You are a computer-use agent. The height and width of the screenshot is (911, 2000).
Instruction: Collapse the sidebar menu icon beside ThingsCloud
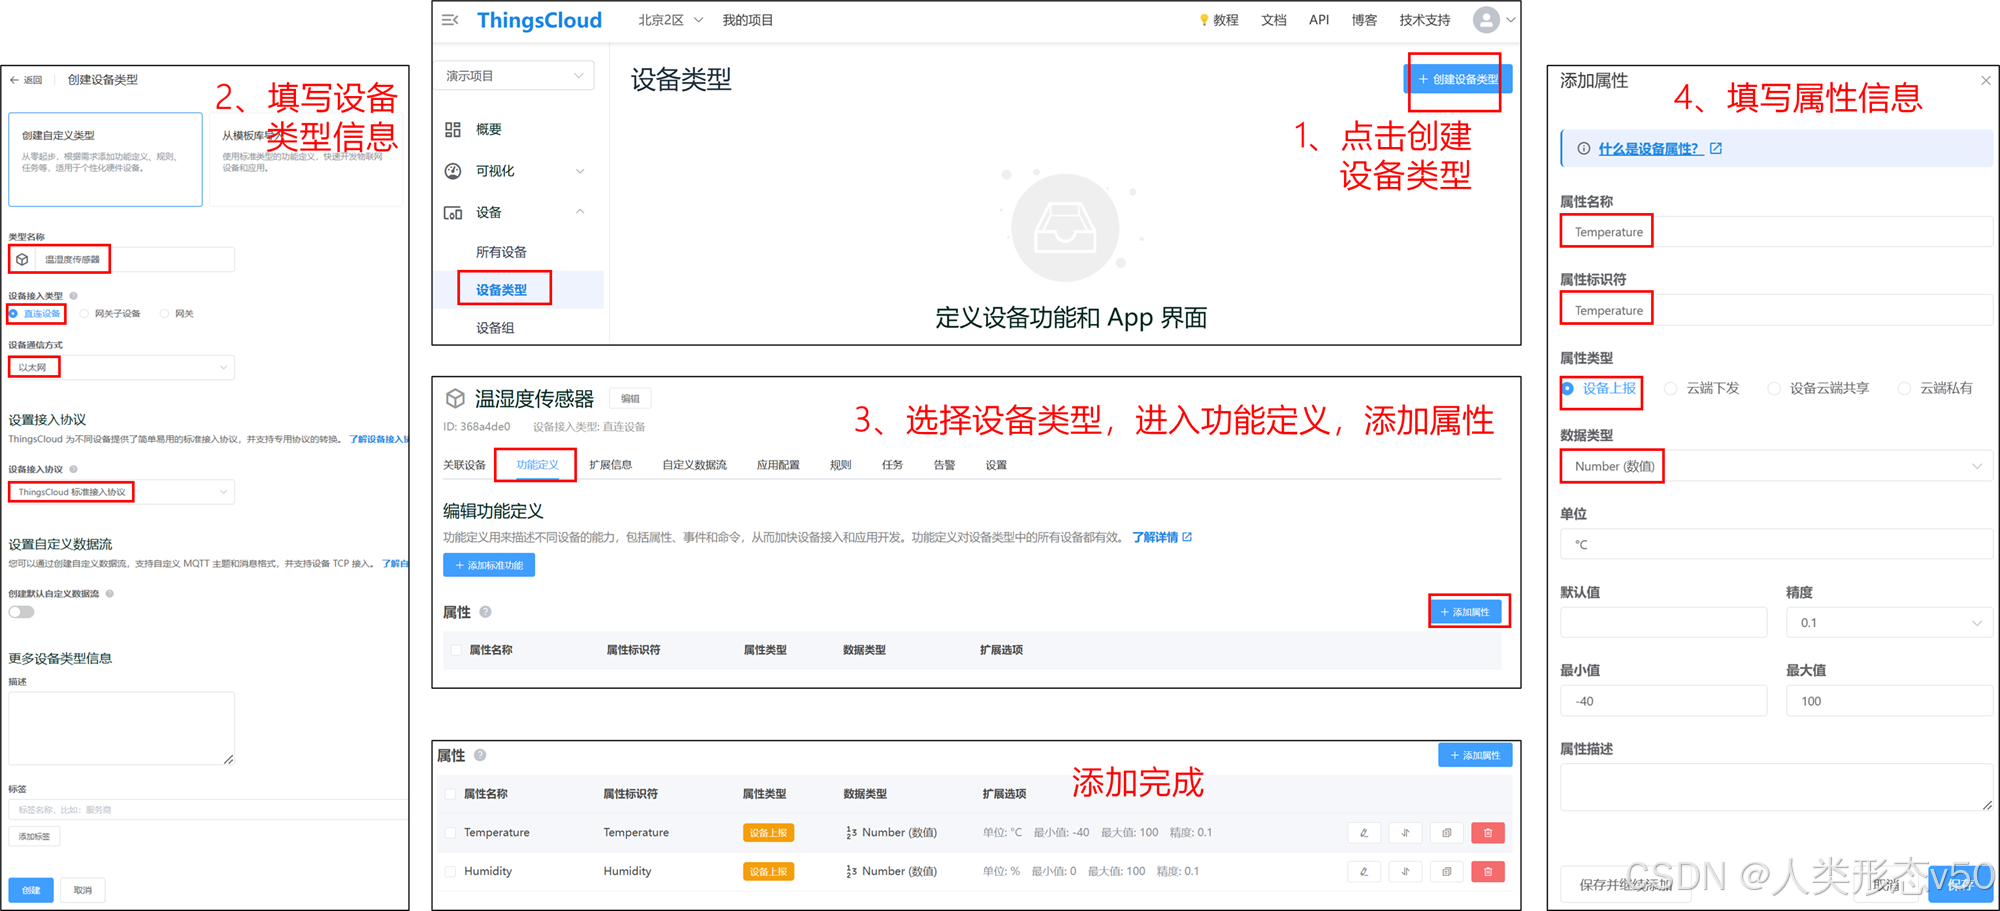tap(450, 20)
